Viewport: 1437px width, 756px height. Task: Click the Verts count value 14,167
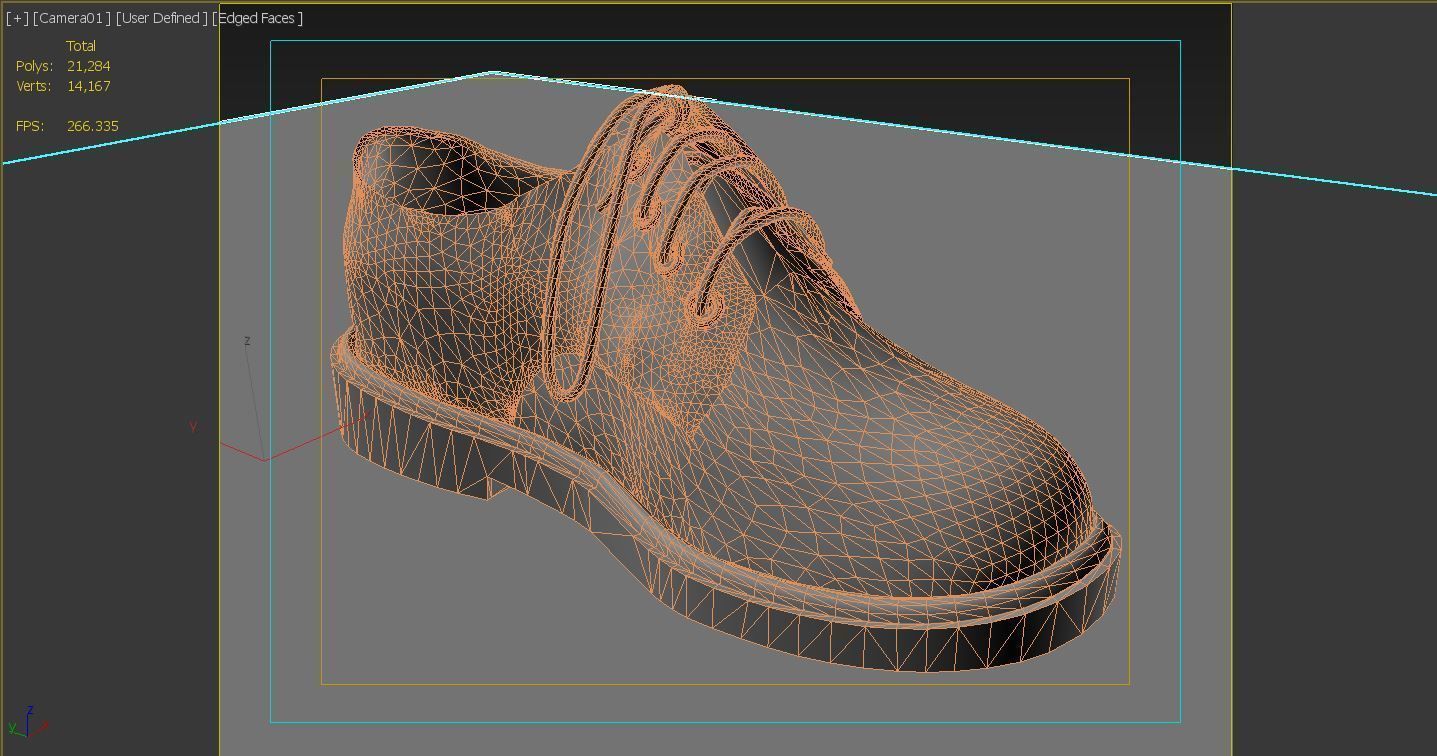coord(87,85)
